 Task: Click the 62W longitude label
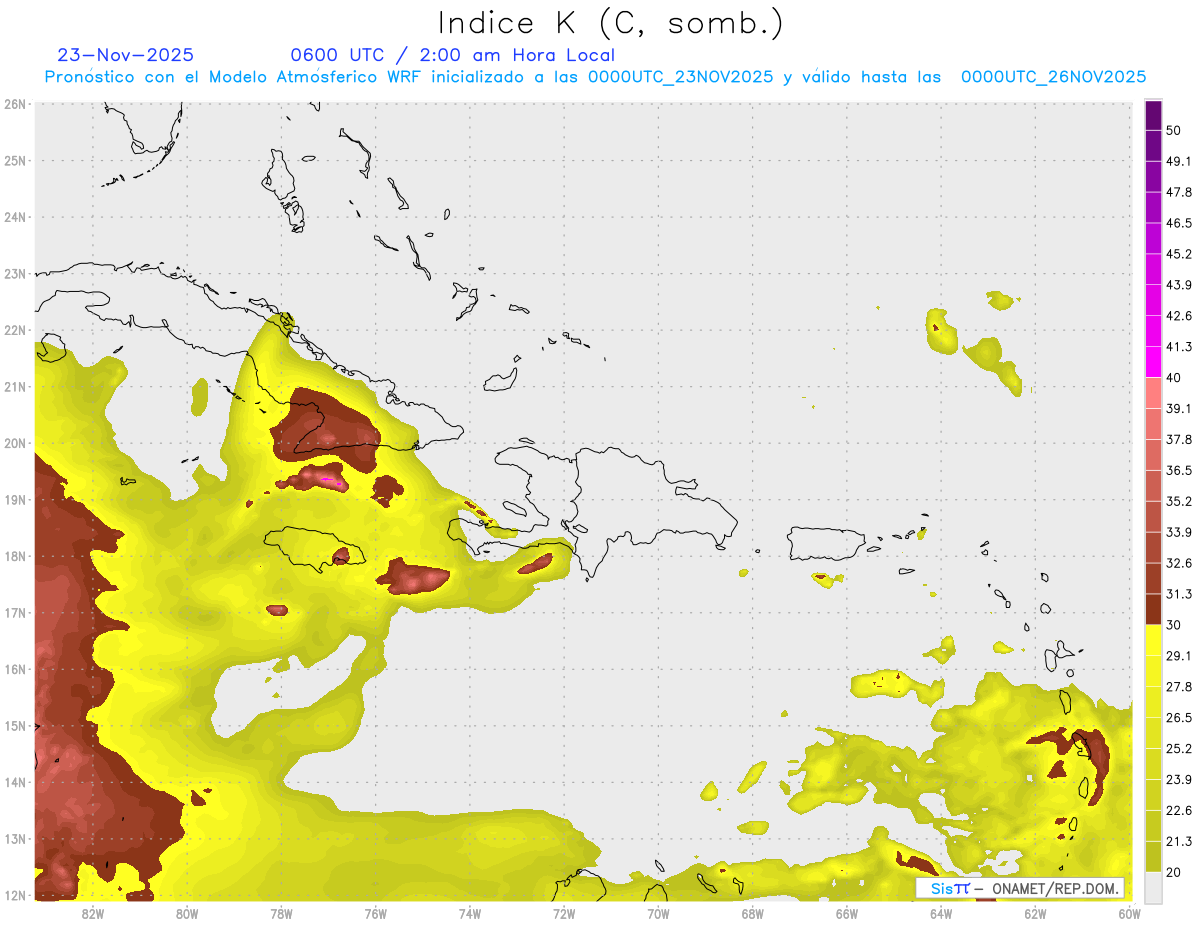[x=1036, y=913]
